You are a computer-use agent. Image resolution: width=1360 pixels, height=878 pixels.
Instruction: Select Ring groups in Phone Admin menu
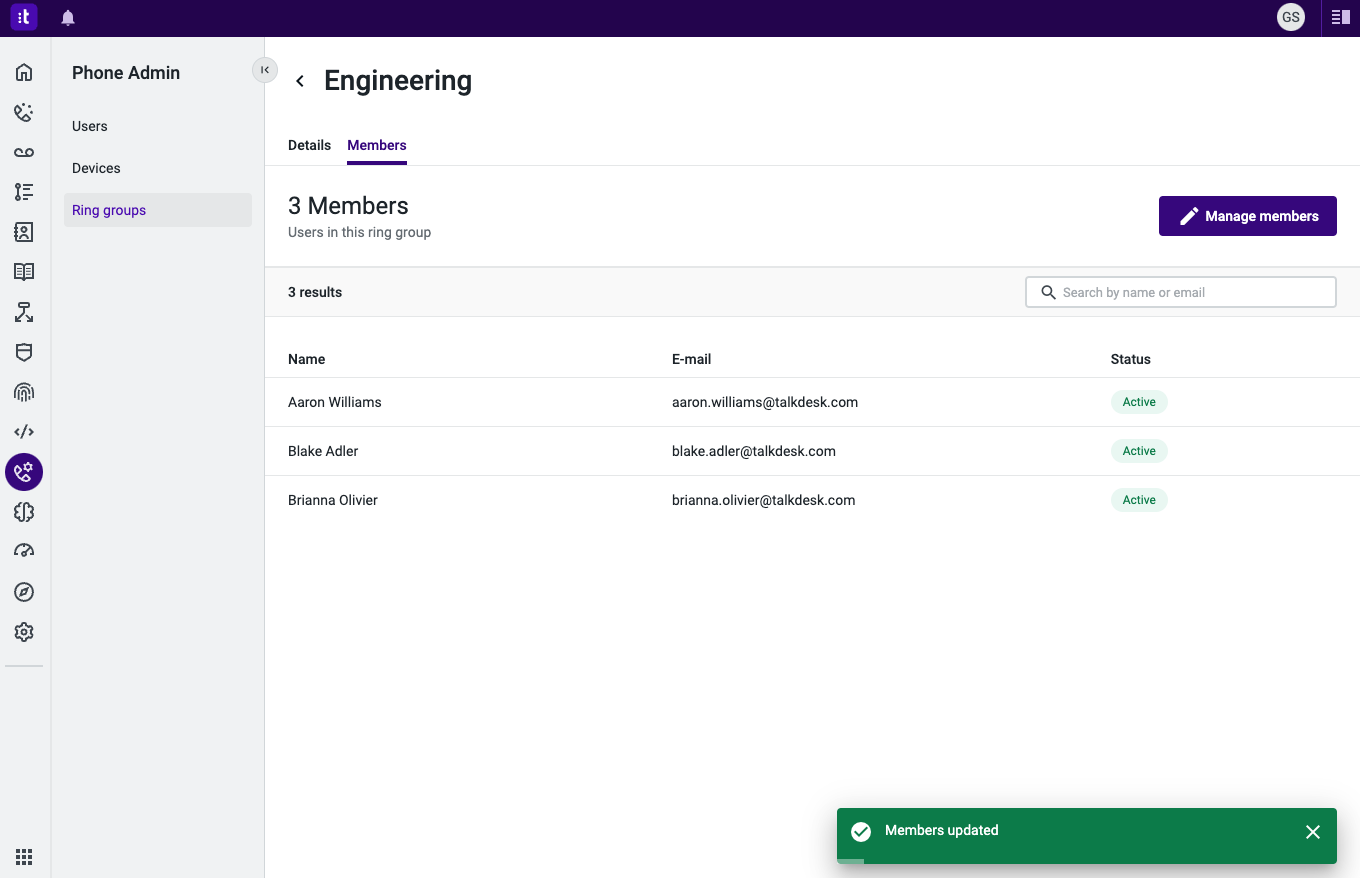(158, 210)
